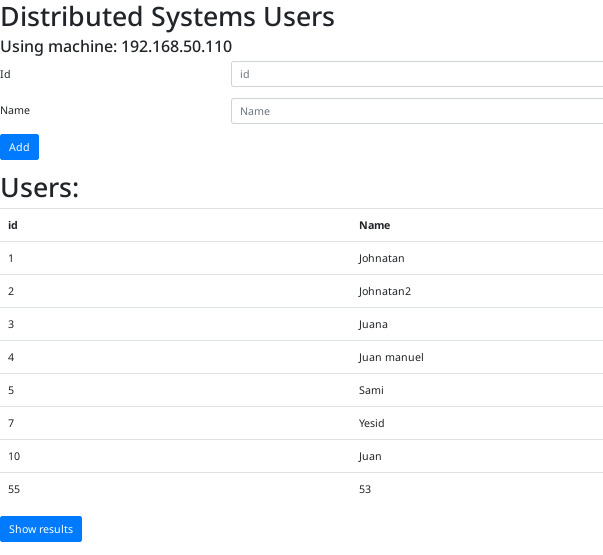Focus the Name input field
Screen dimensions: 603x555
point(417,111)
